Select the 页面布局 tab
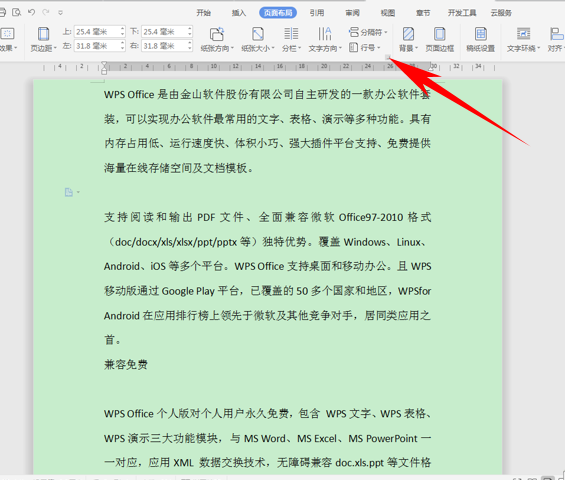Image resolution: width=565 pixels, height=480 pixels. point(278,13)
